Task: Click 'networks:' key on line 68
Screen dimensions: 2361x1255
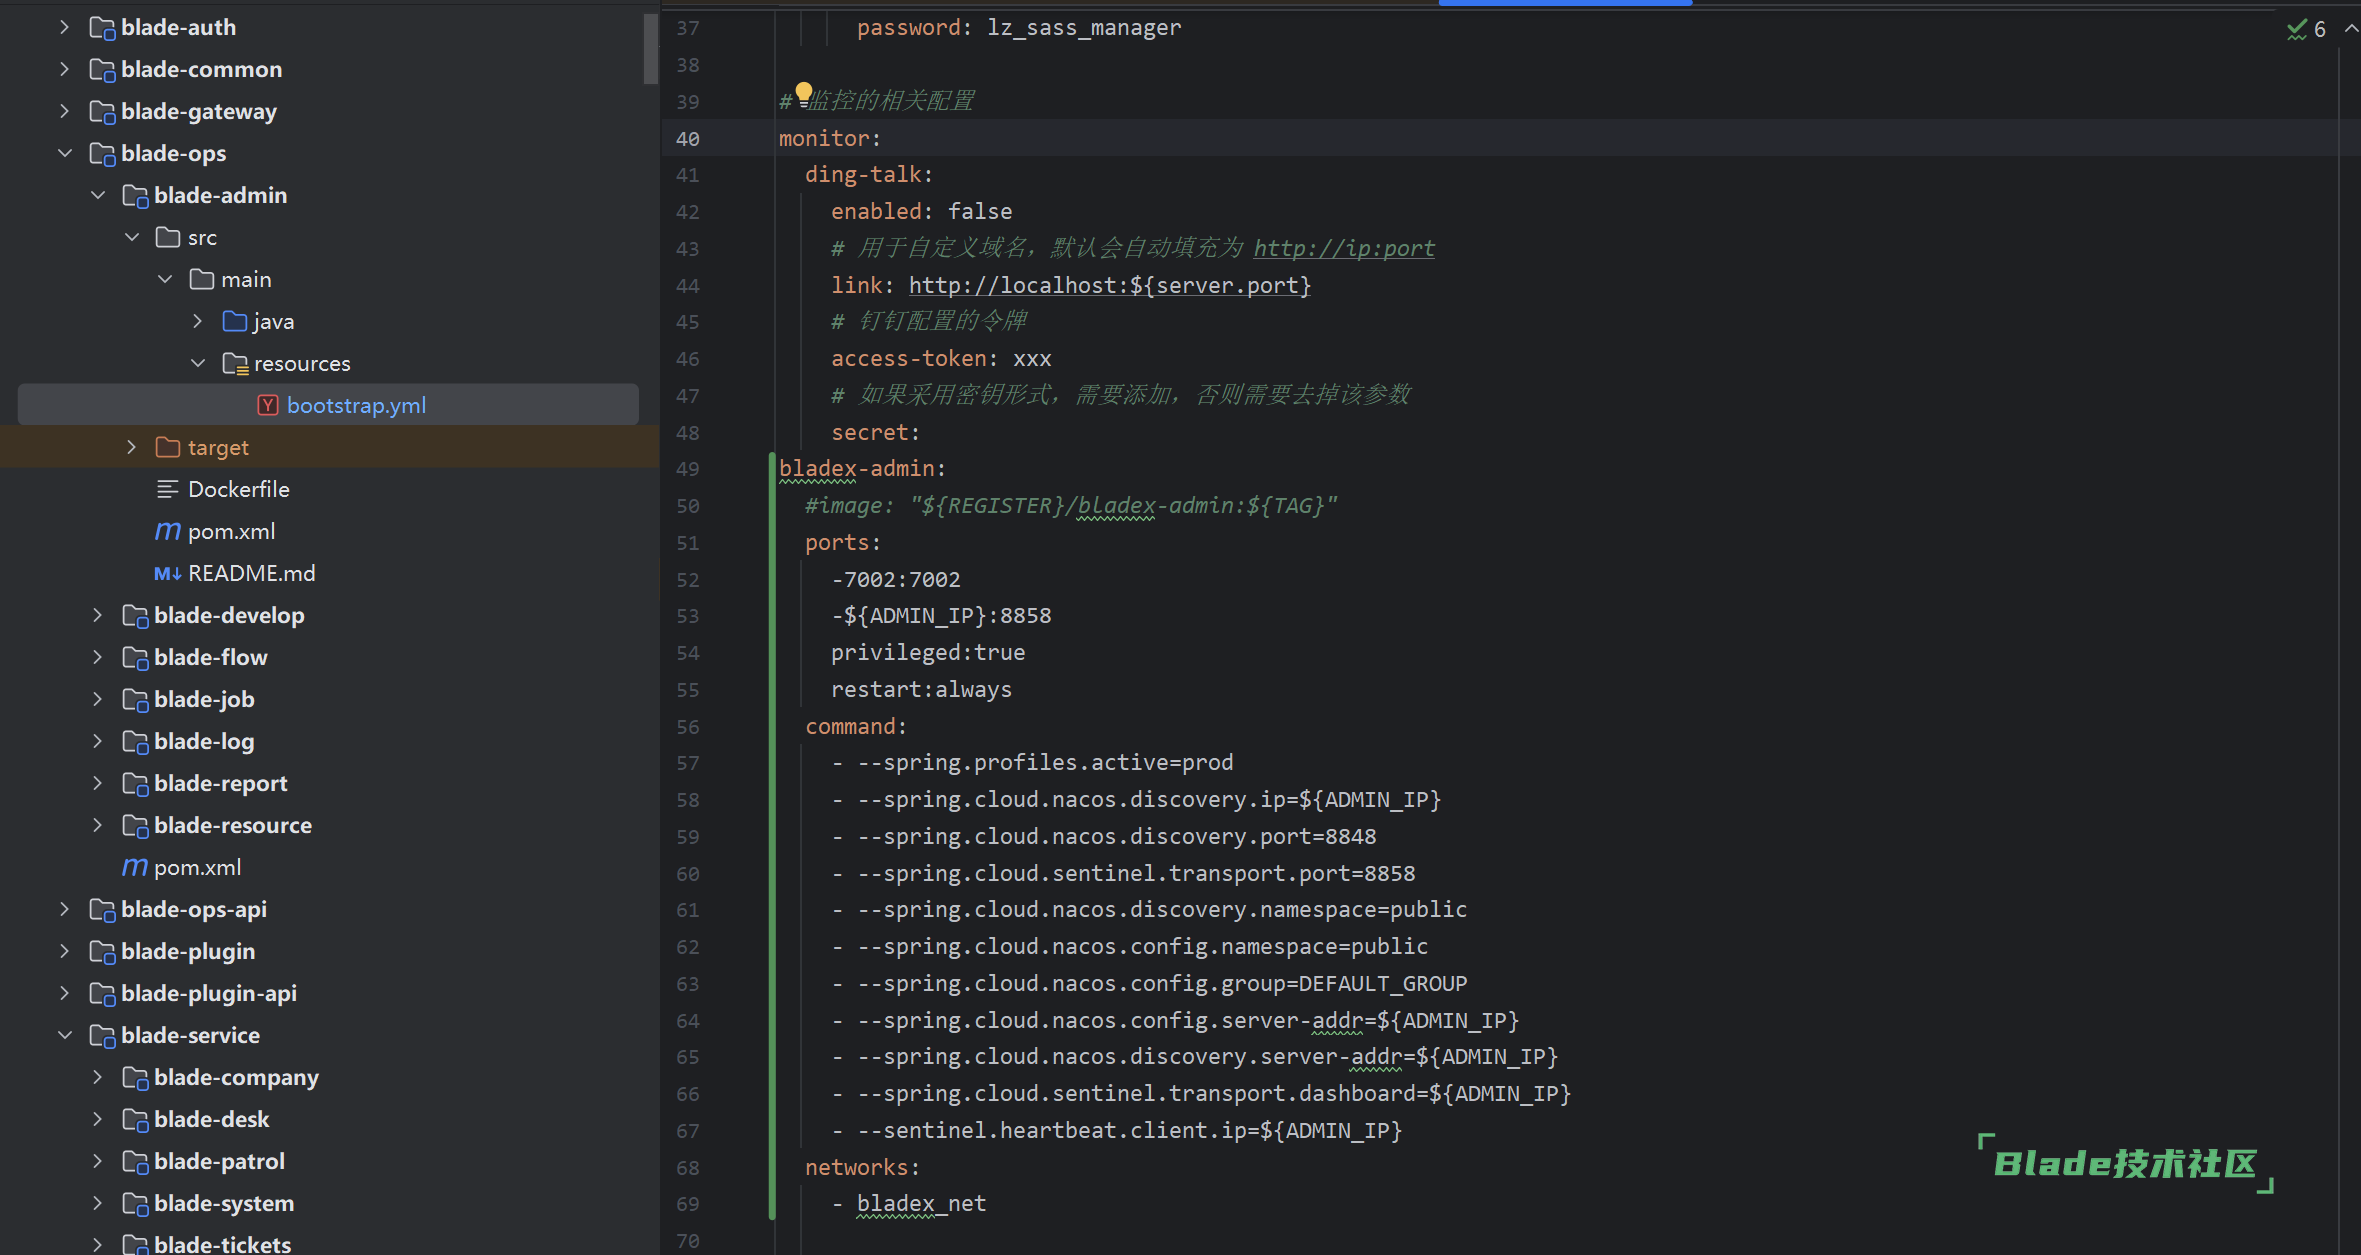Action: [862, 1168]
